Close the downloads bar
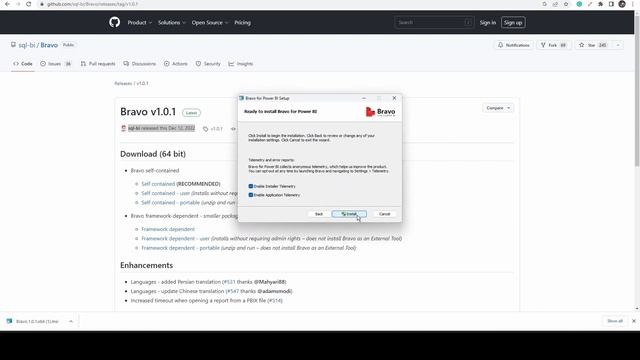Image resolution: width=640 pixels, height=360 pixels. coord(634,321)
